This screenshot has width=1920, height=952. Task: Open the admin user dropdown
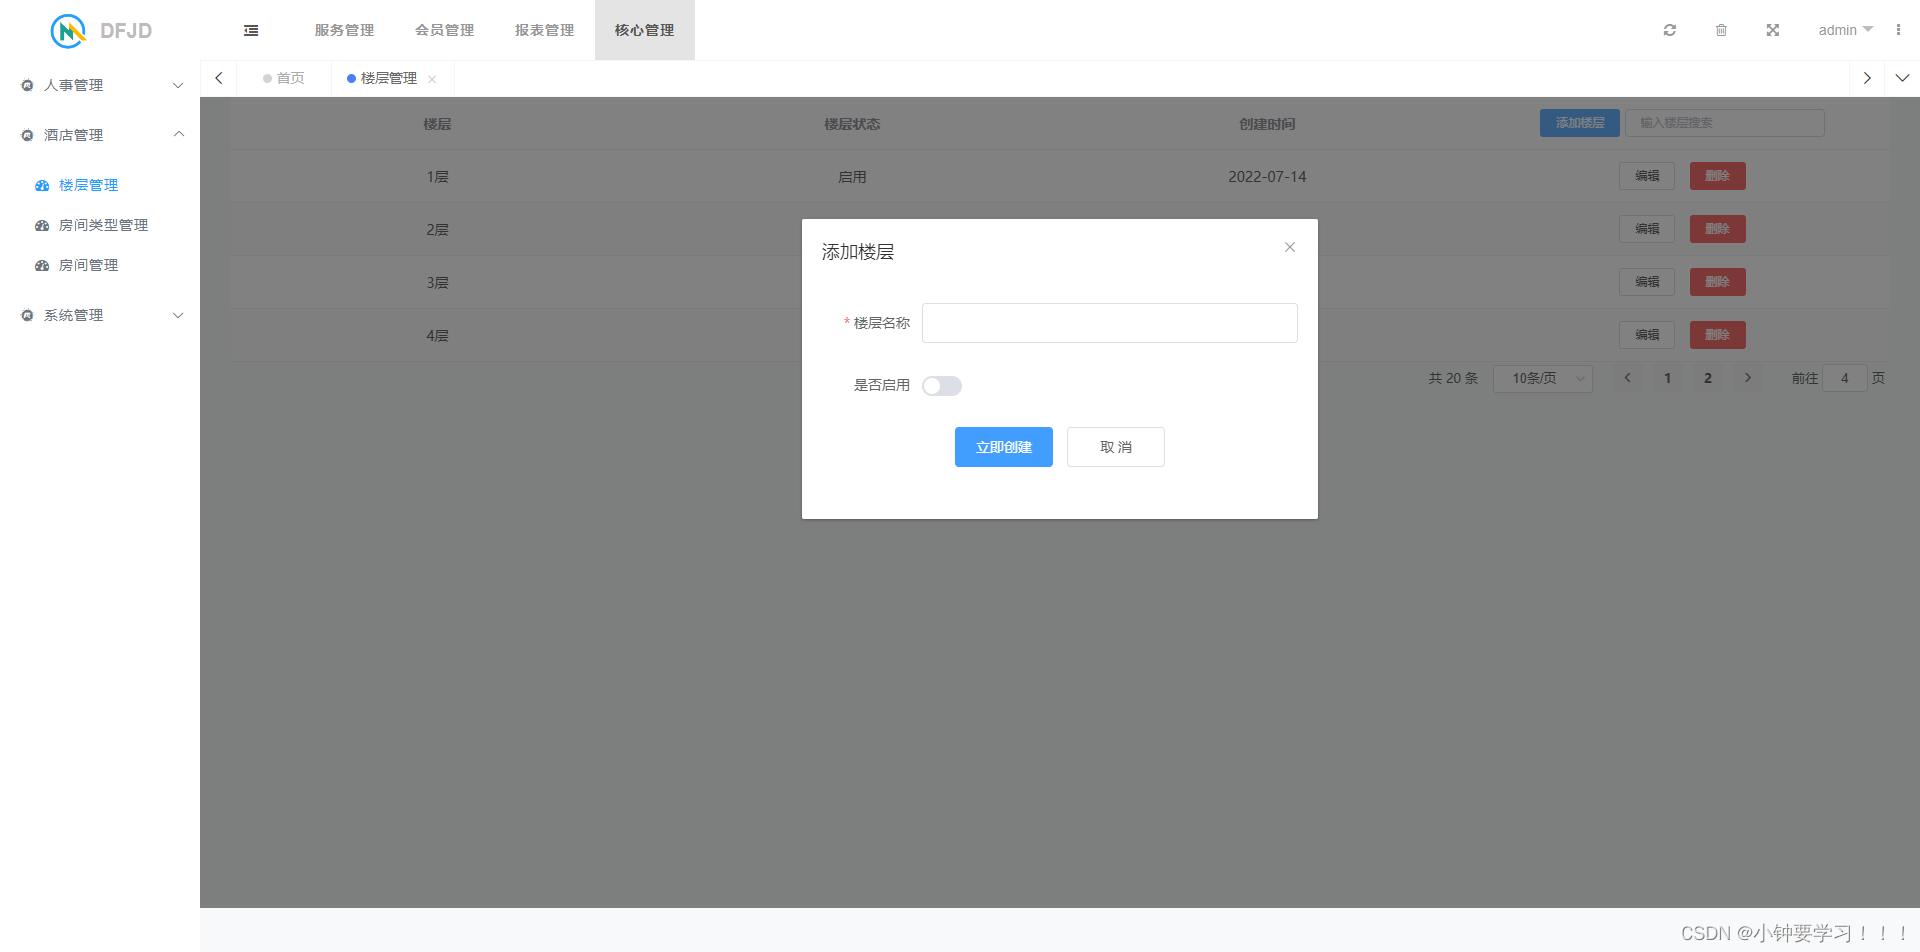pos(1845,30)
